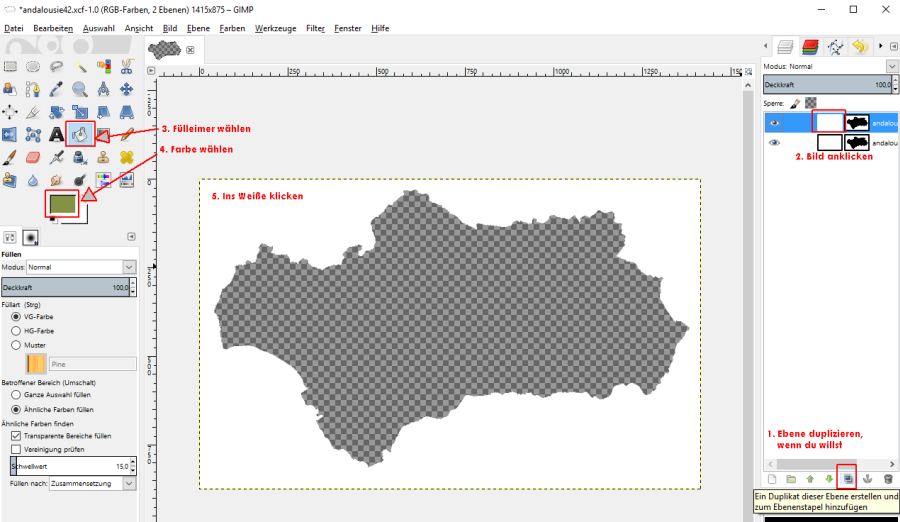
Task: Toggle the lock pixels brush icon
Action: (x=795, y=103)
